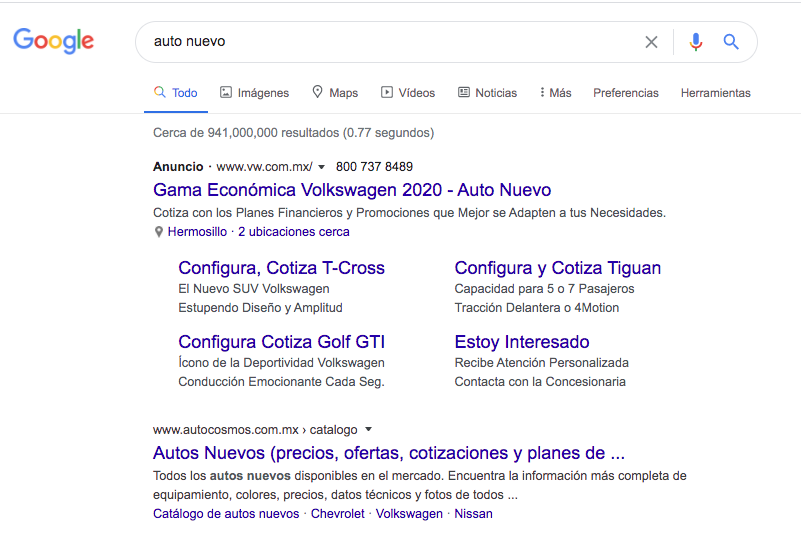Open the 'Configura, Cotiza T-Cross' link
Viewport: 801px width, 549px height.
coord(281,268)
